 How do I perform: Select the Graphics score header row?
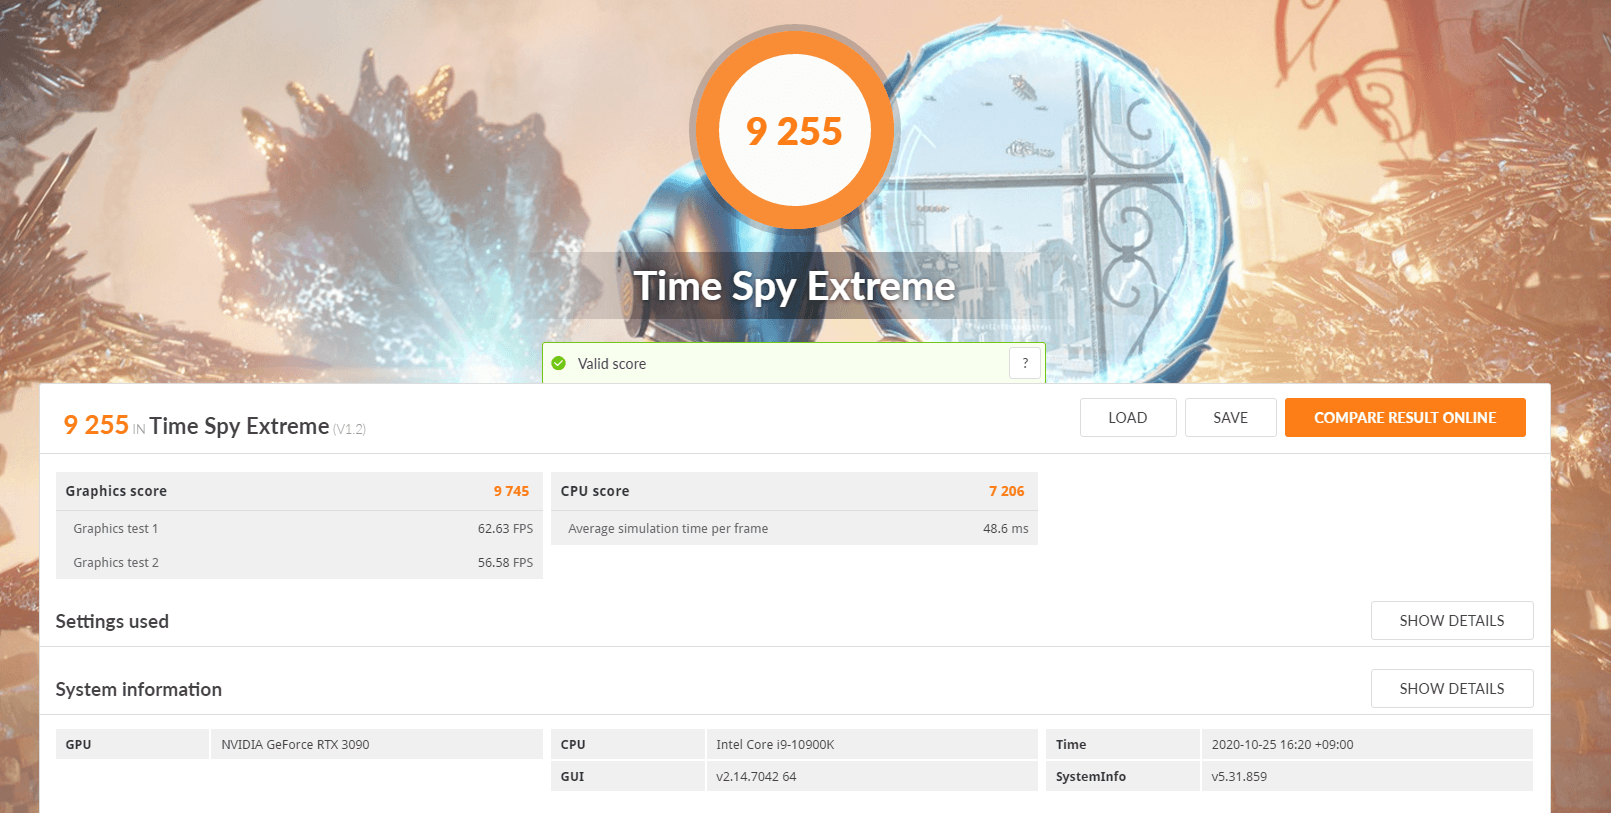point(299,491)
